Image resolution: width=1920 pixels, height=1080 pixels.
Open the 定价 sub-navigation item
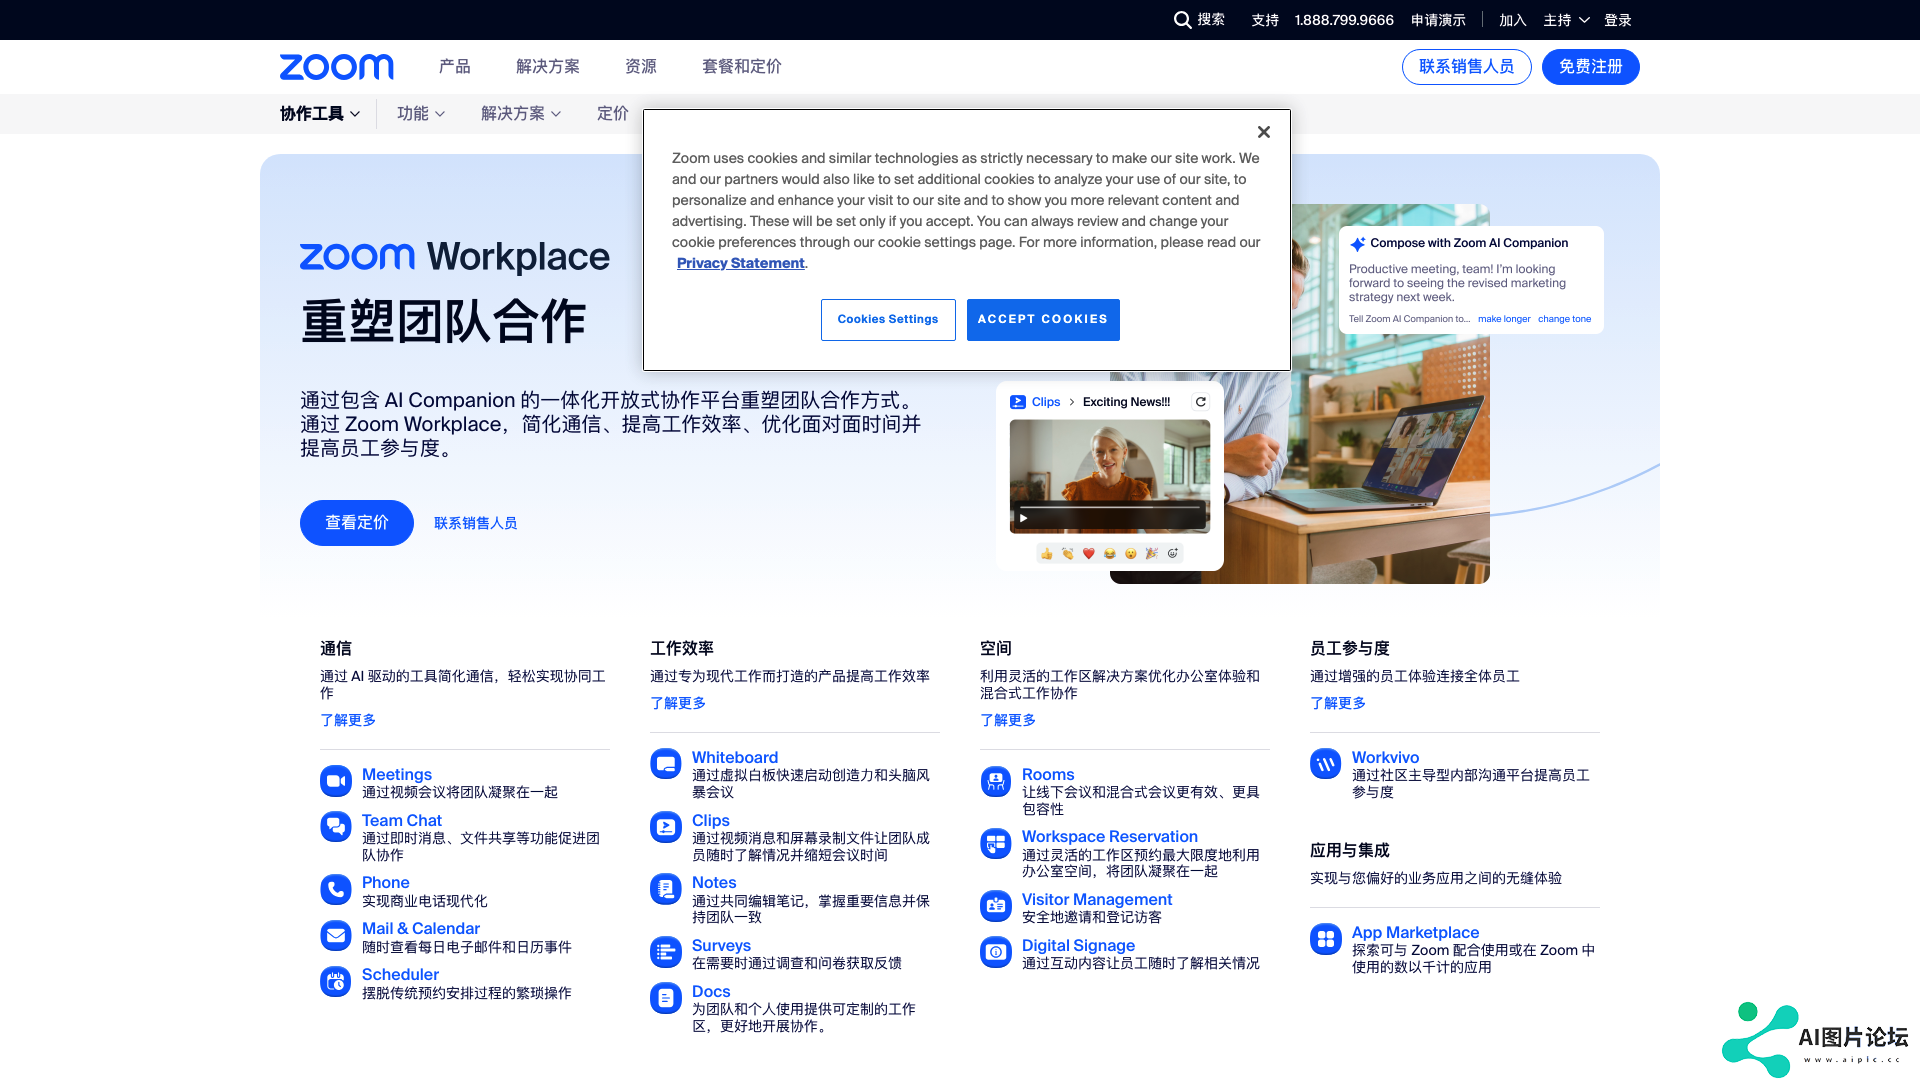point(613,114)
